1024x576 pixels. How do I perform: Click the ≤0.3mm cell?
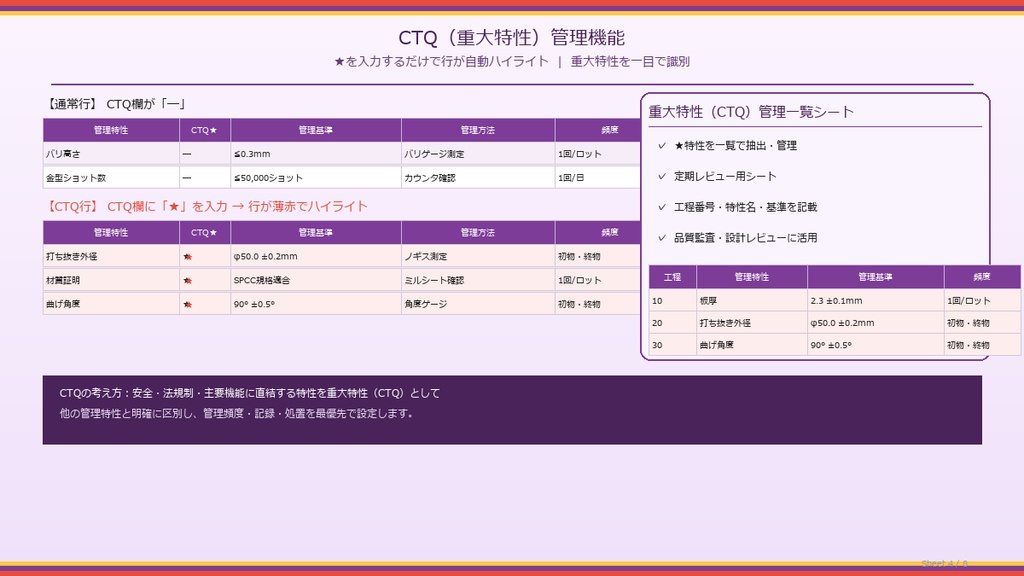click(316, 154)
